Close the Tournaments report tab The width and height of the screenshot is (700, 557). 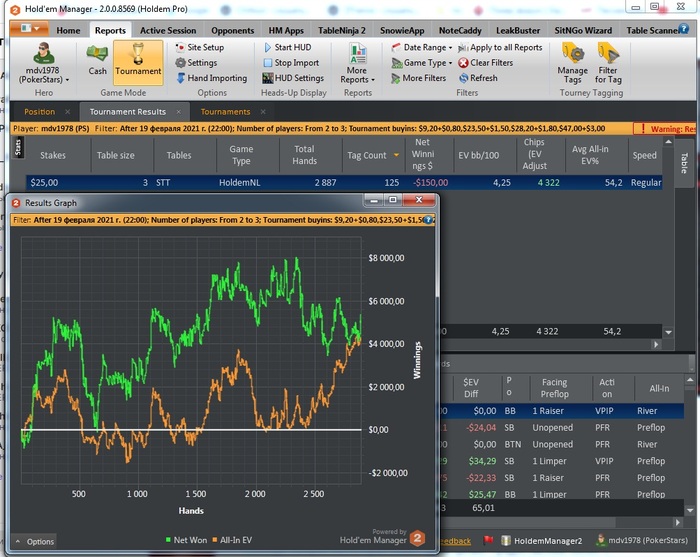click(x=263, y=112)
